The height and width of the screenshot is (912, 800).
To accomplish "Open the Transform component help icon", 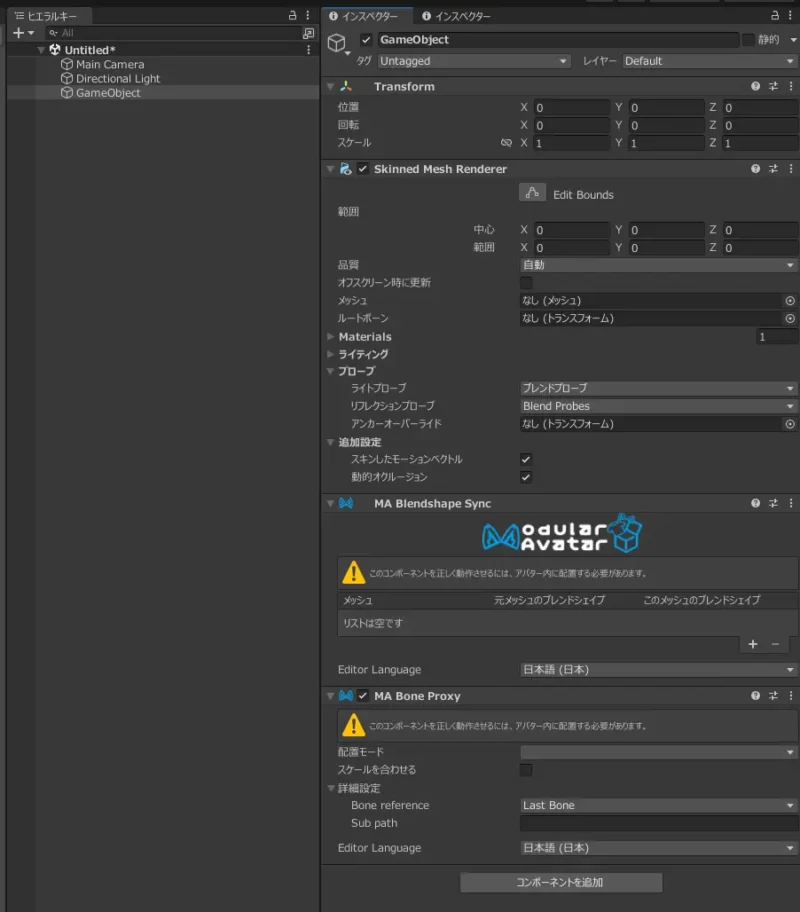I will tap(755, 86).
